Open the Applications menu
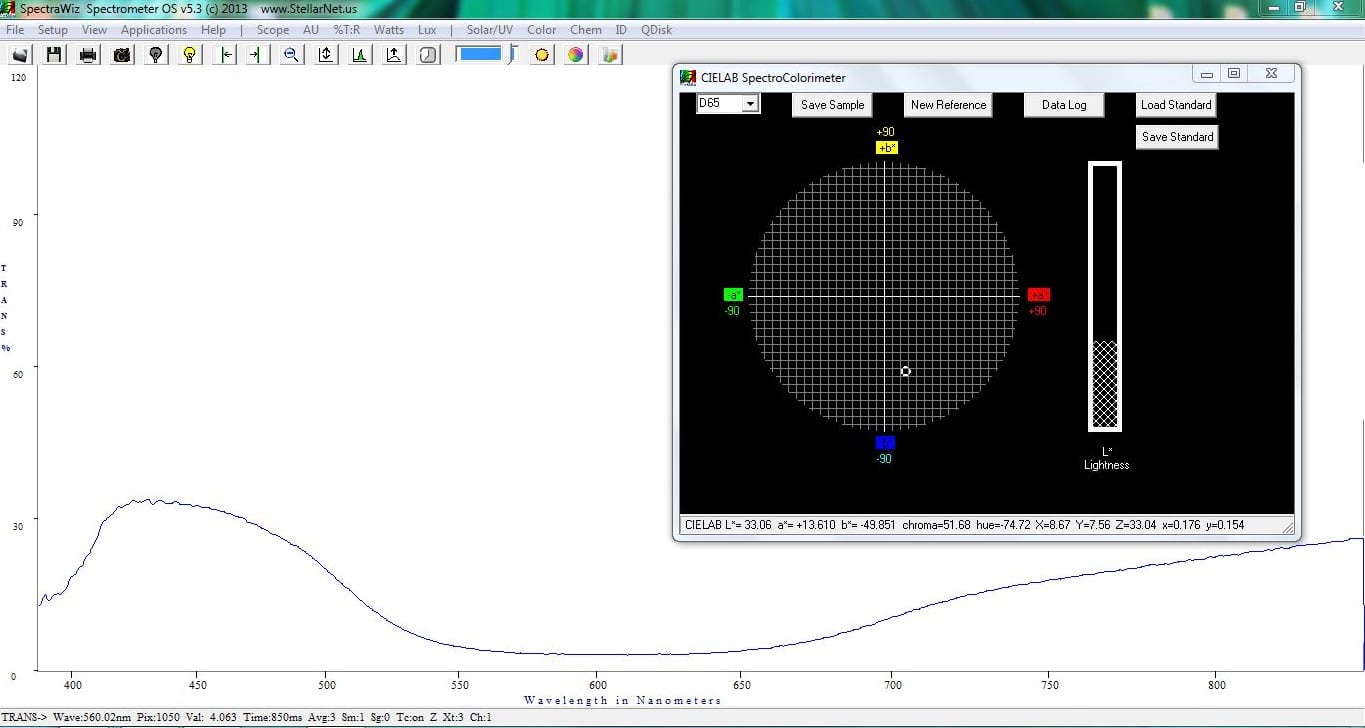The width and height of the screenshot is (1365, 728). pyautogui.click(x=154, y=30)
